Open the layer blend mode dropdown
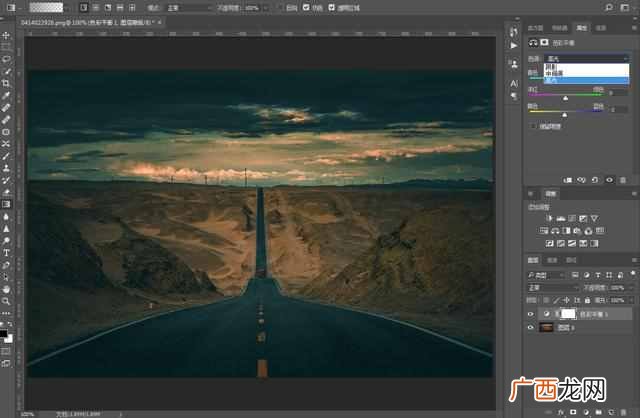The image size is (640, 418). tap(553, 287)
